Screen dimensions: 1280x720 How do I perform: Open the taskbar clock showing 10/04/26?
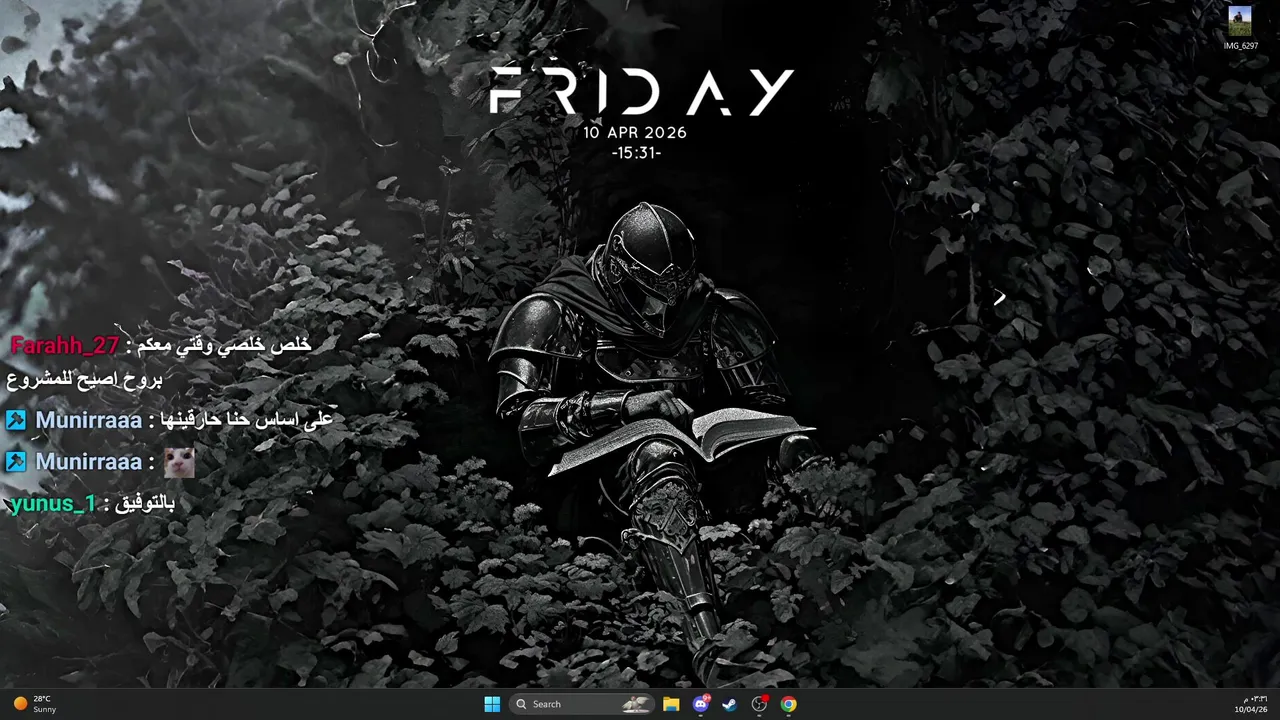click(1251, 704)
